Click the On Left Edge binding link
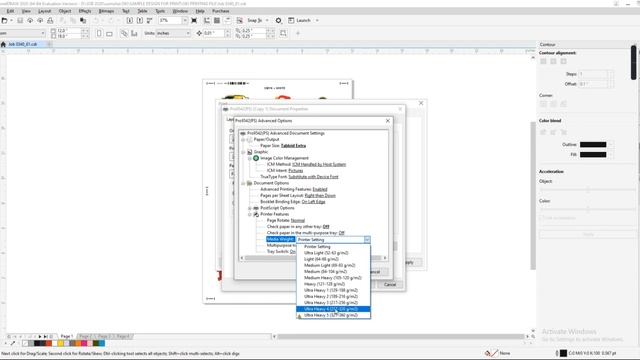The image size is (640, 360). [x=313, y=202]
